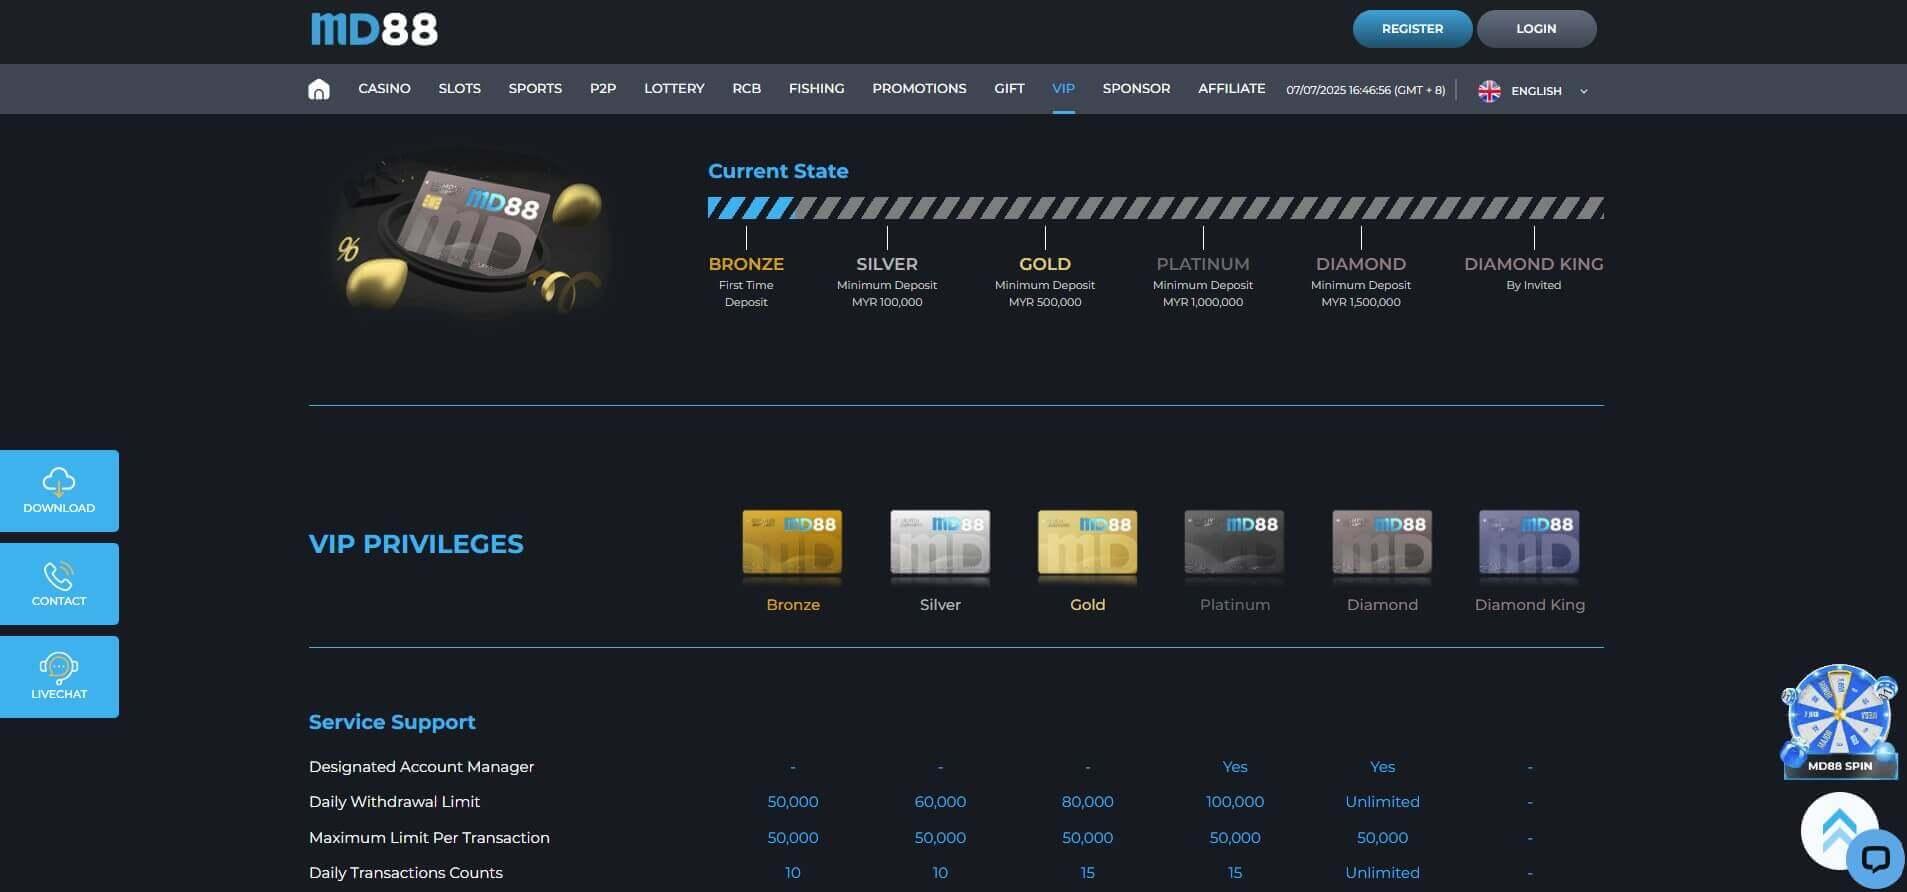Select the Platinum VIP card thumbnail
Image resolution: width=1907 pixels, height=892 pixels.
(x=1234, y=543)
